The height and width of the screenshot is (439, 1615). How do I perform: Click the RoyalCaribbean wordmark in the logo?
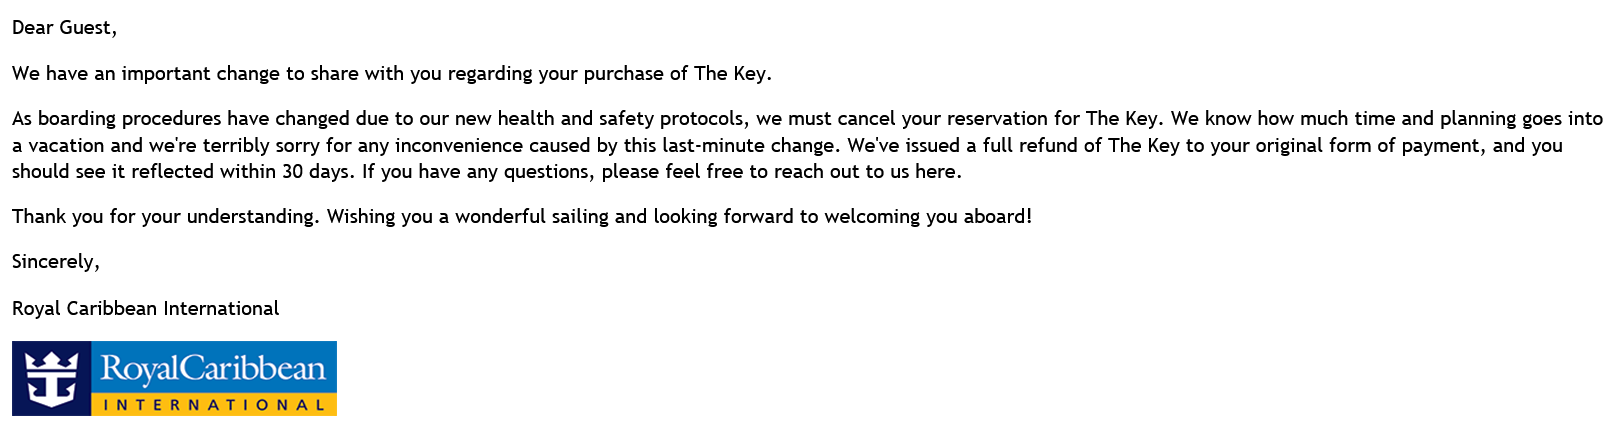[213, 369]
